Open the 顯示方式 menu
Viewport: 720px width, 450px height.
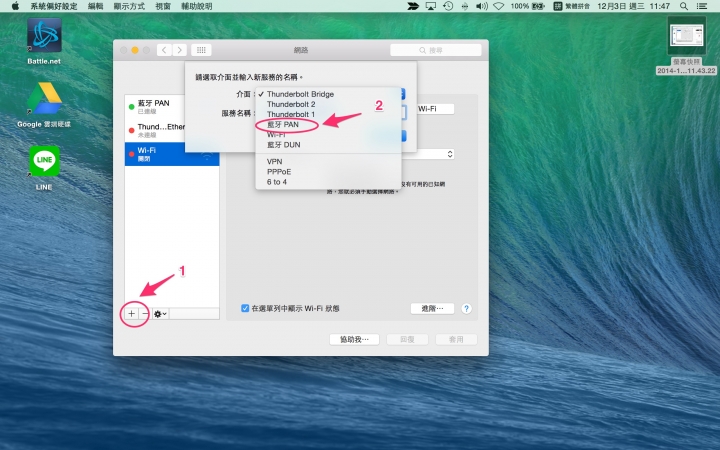click(x=129, y=6)
